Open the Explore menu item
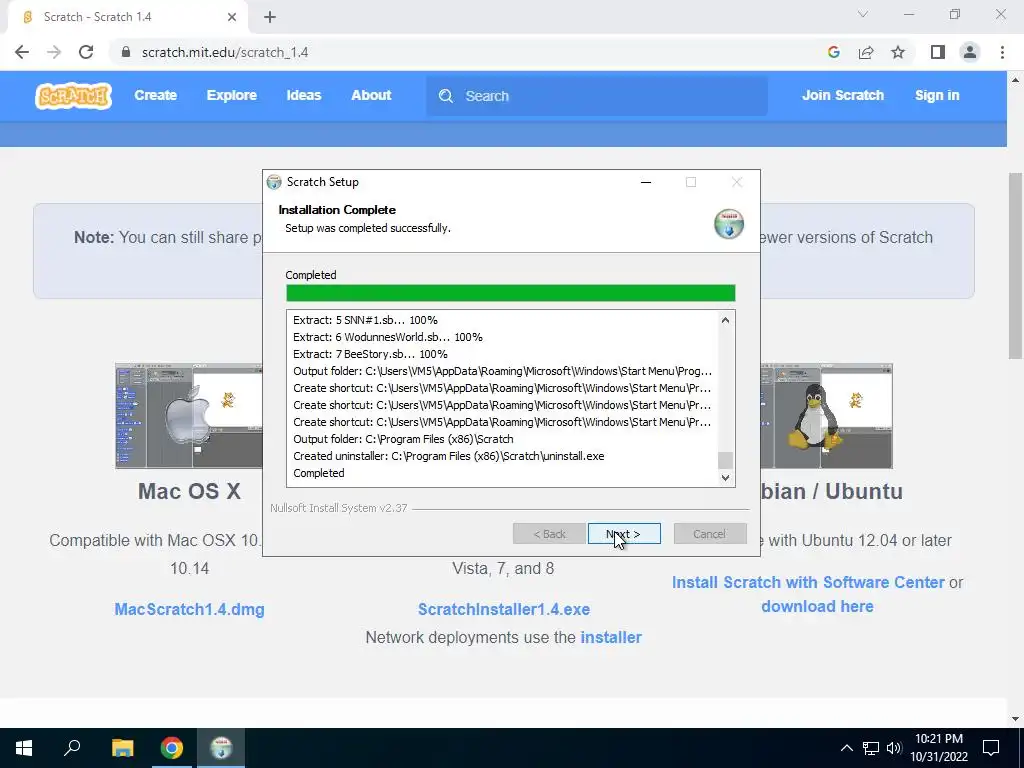The width and height of the screenshot is (1024, 768). pyautogui.click(x=232, y=95)
